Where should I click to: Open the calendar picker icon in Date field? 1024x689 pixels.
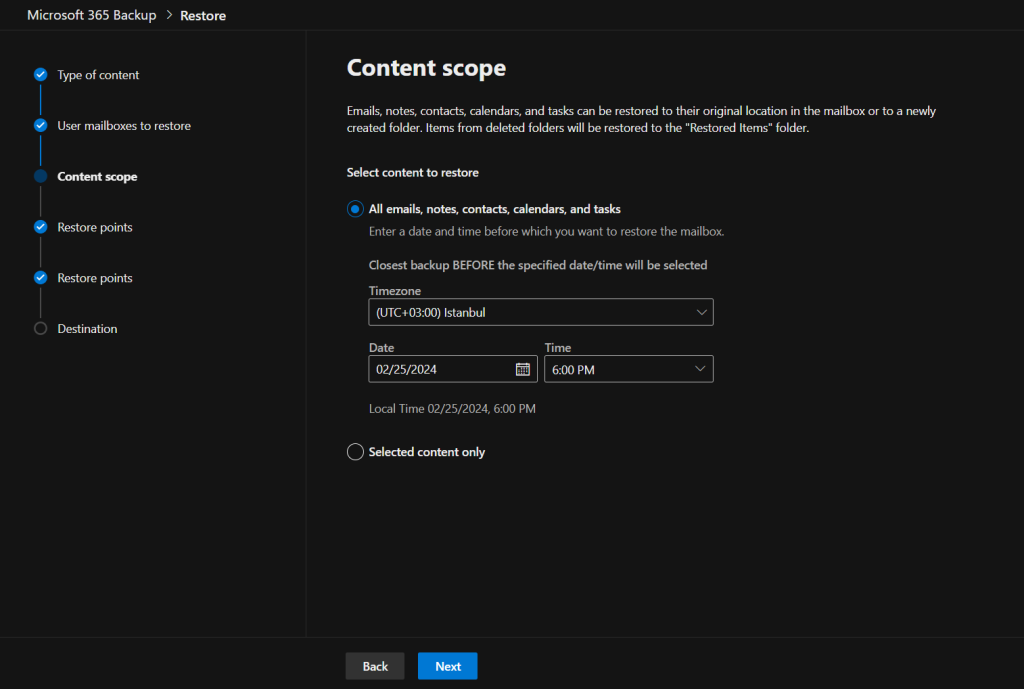522,369
